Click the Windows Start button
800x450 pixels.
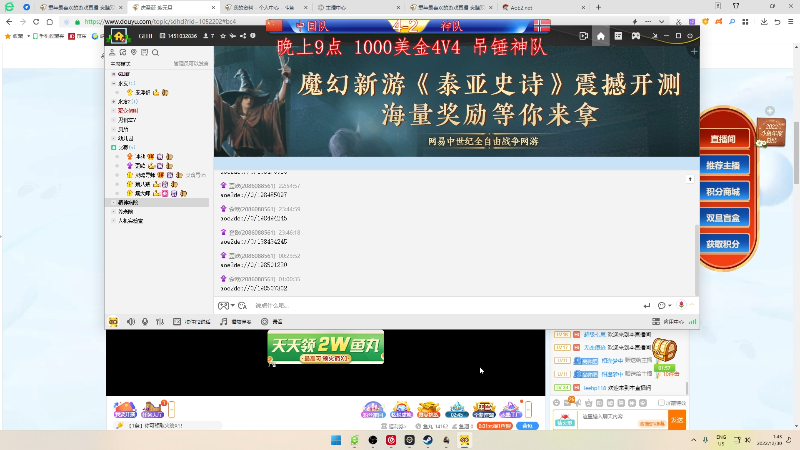(336, 440)
